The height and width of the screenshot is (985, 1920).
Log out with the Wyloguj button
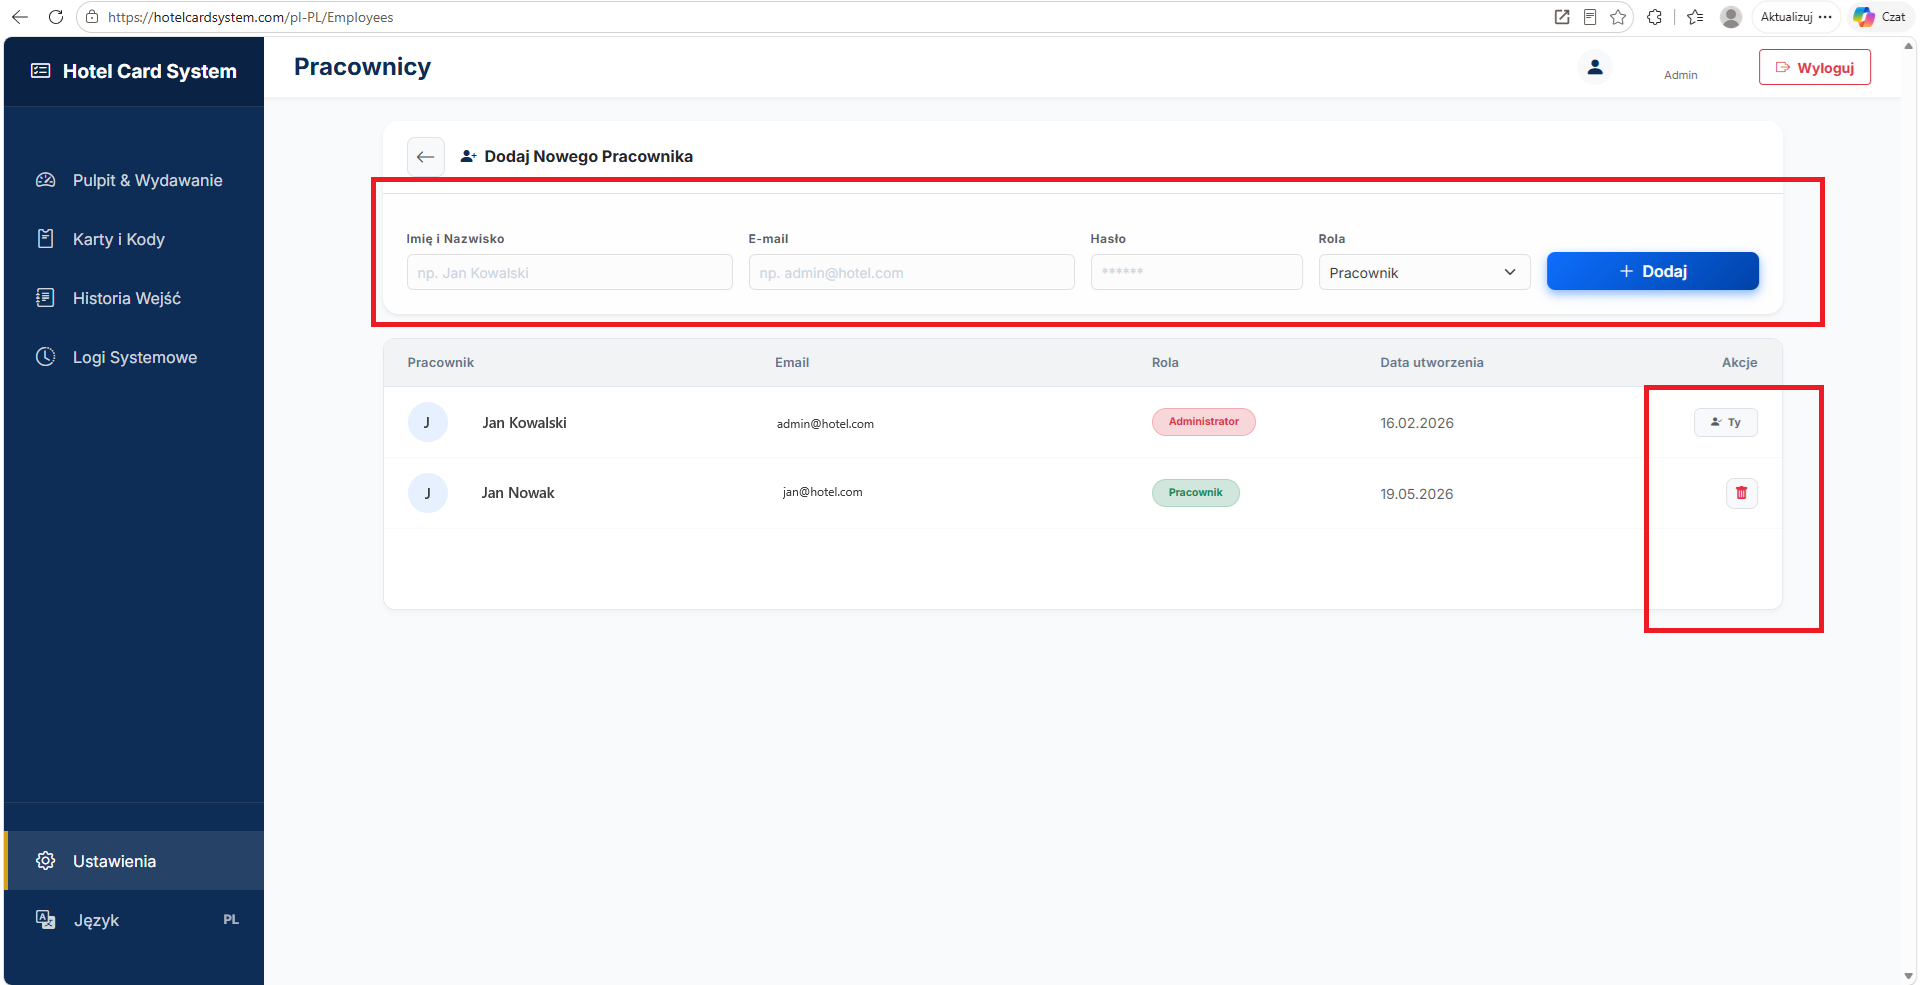coord(1814,67)
